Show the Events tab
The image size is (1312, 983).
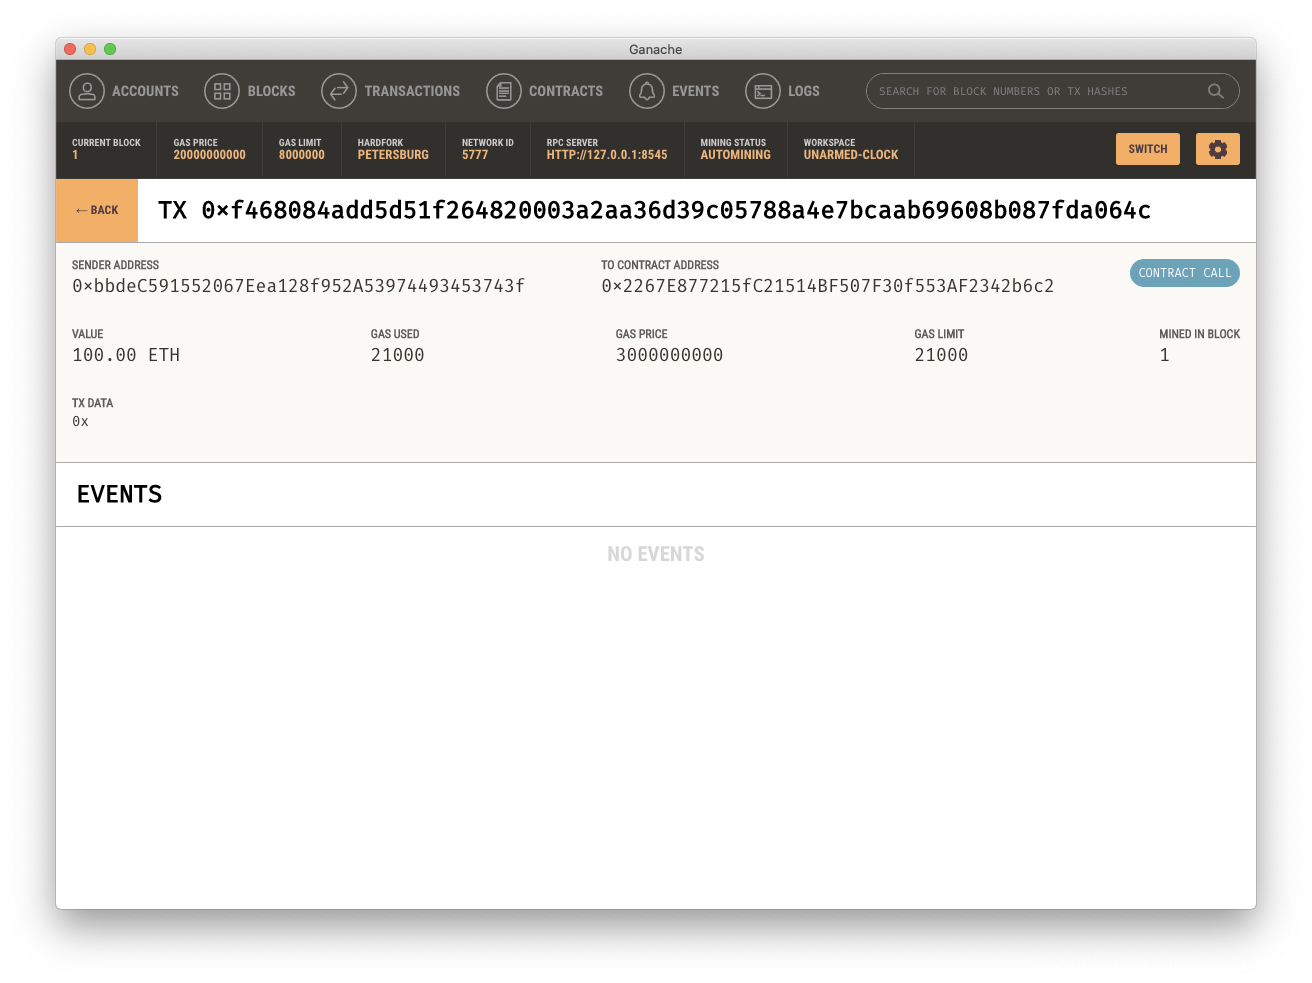pos(675,91)
